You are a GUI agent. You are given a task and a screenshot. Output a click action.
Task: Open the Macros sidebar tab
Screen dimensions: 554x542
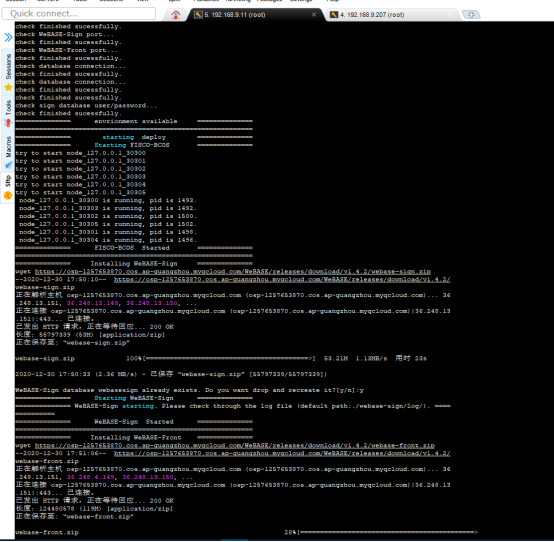point(8,153)
